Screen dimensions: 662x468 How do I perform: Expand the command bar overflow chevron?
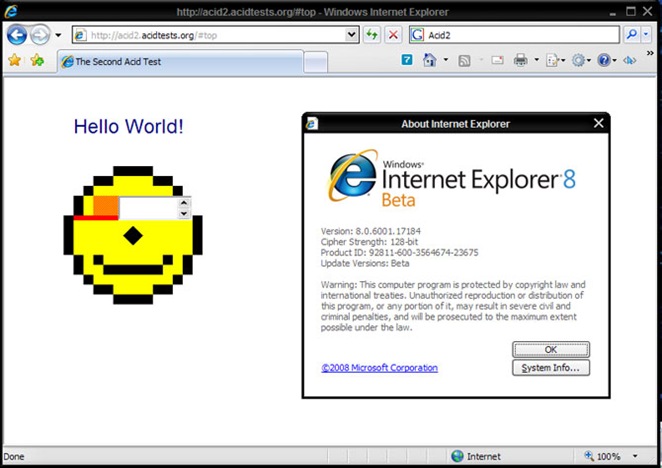click(650, 53)
